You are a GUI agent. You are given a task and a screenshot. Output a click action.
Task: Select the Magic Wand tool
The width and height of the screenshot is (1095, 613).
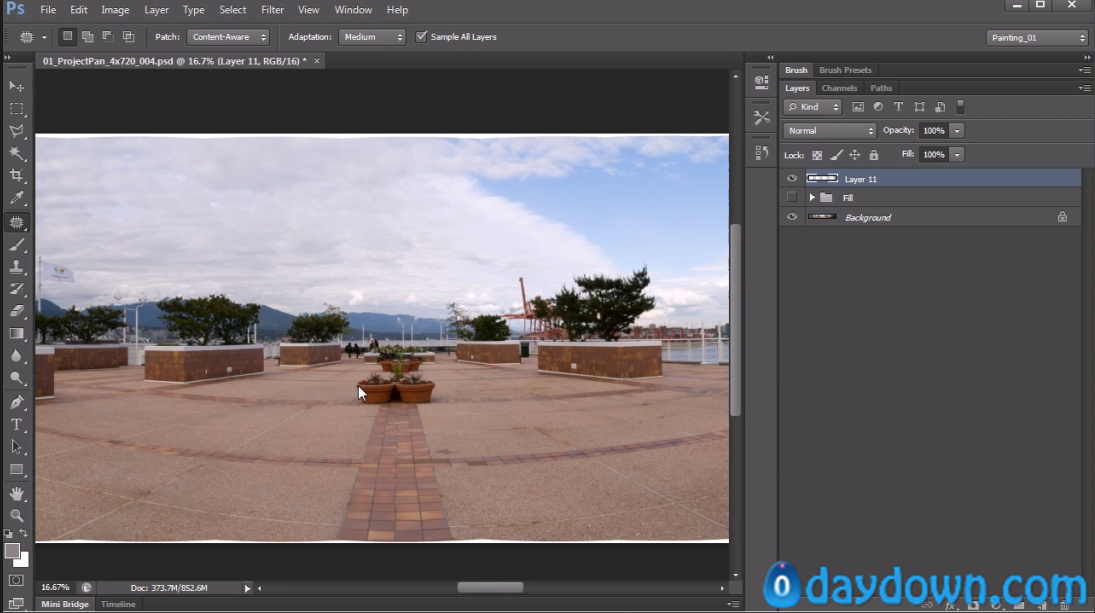(17, 153)
